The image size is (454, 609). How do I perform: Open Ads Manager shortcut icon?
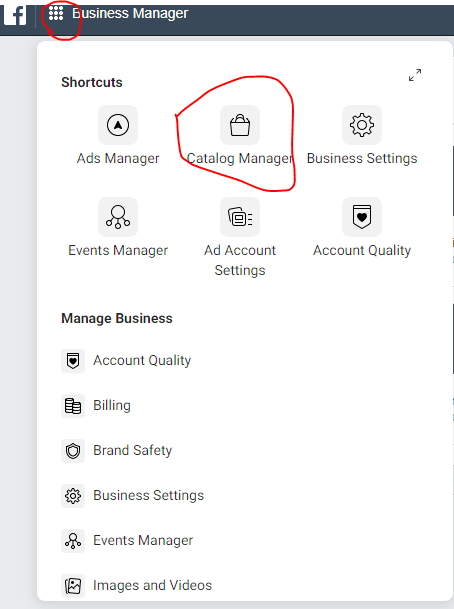pos(118,125)
